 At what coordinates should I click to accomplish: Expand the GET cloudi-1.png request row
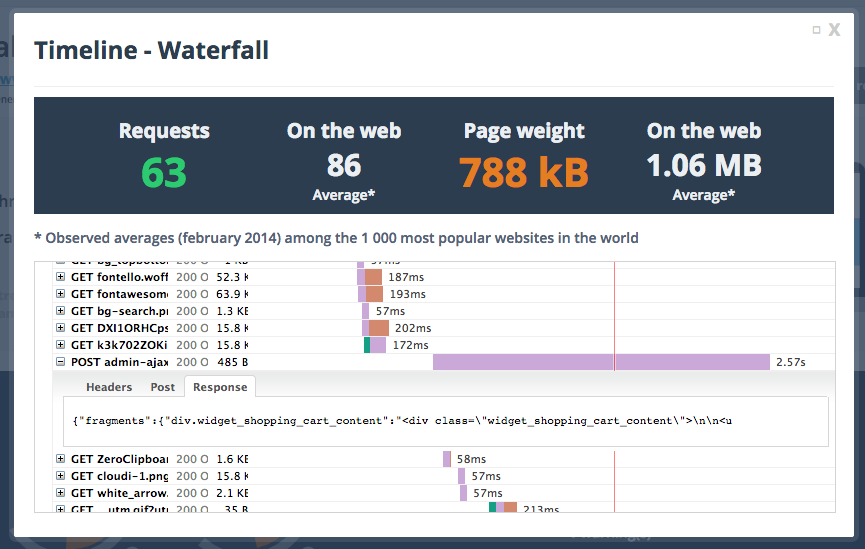pos(61,476)
